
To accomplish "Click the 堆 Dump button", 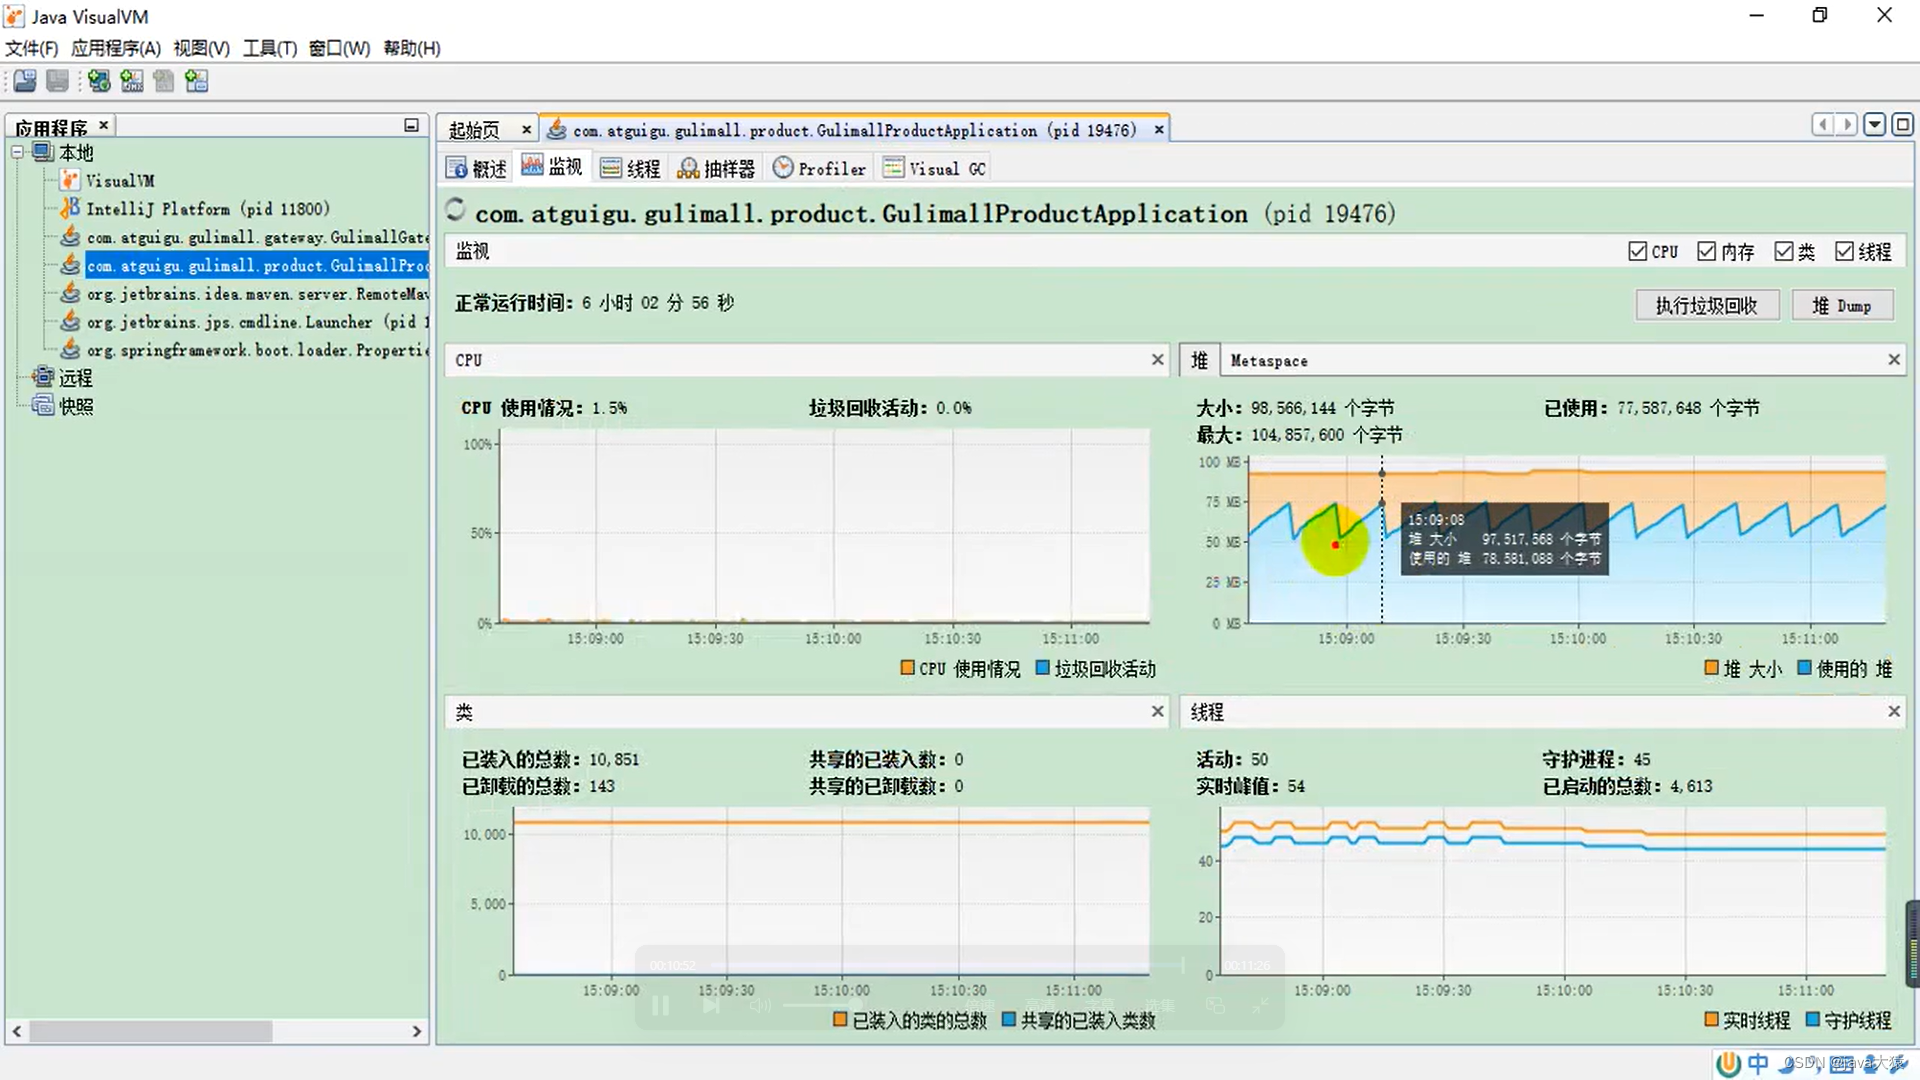I will point(1842,306).
